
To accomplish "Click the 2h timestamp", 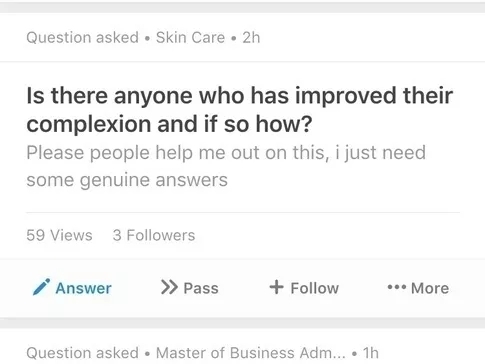I will pos(251,37).
